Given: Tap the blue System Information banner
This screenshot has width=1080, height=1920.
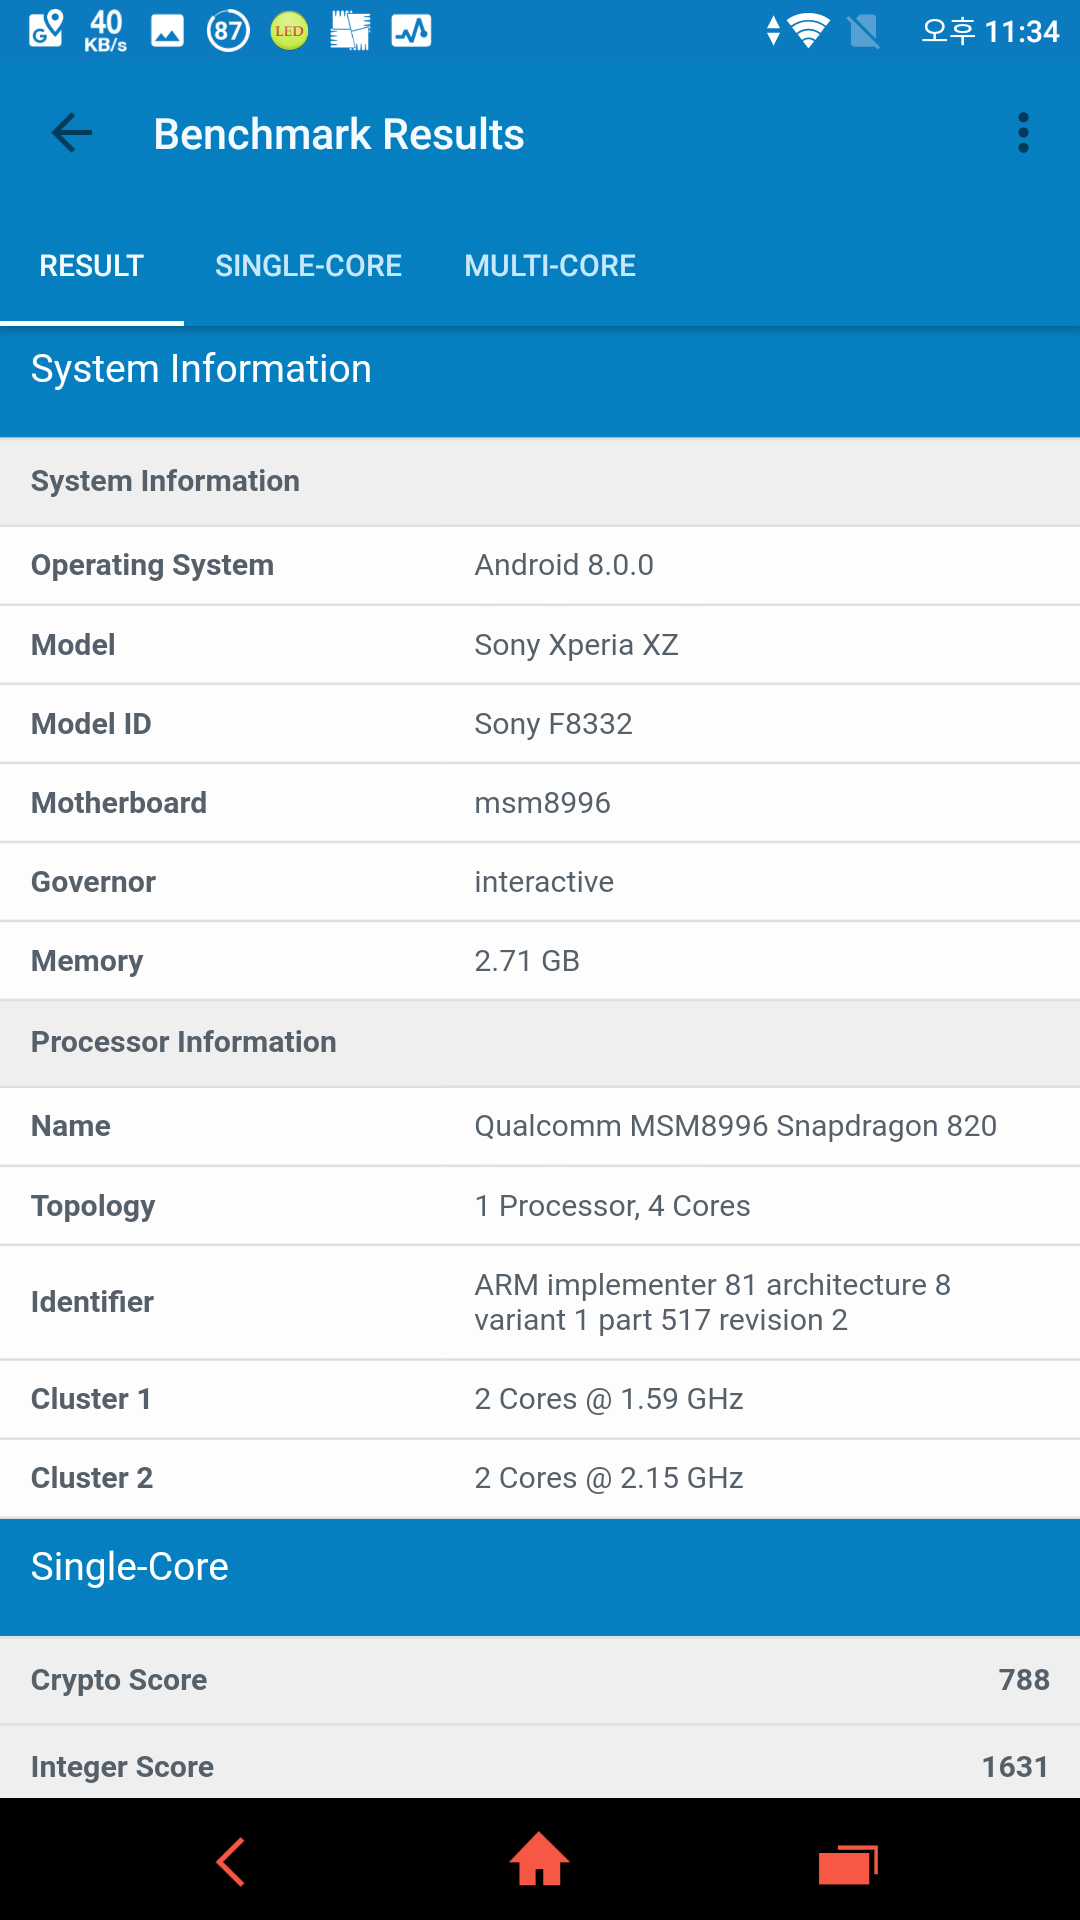Looking at the screenshot, I should pos(540,381).
